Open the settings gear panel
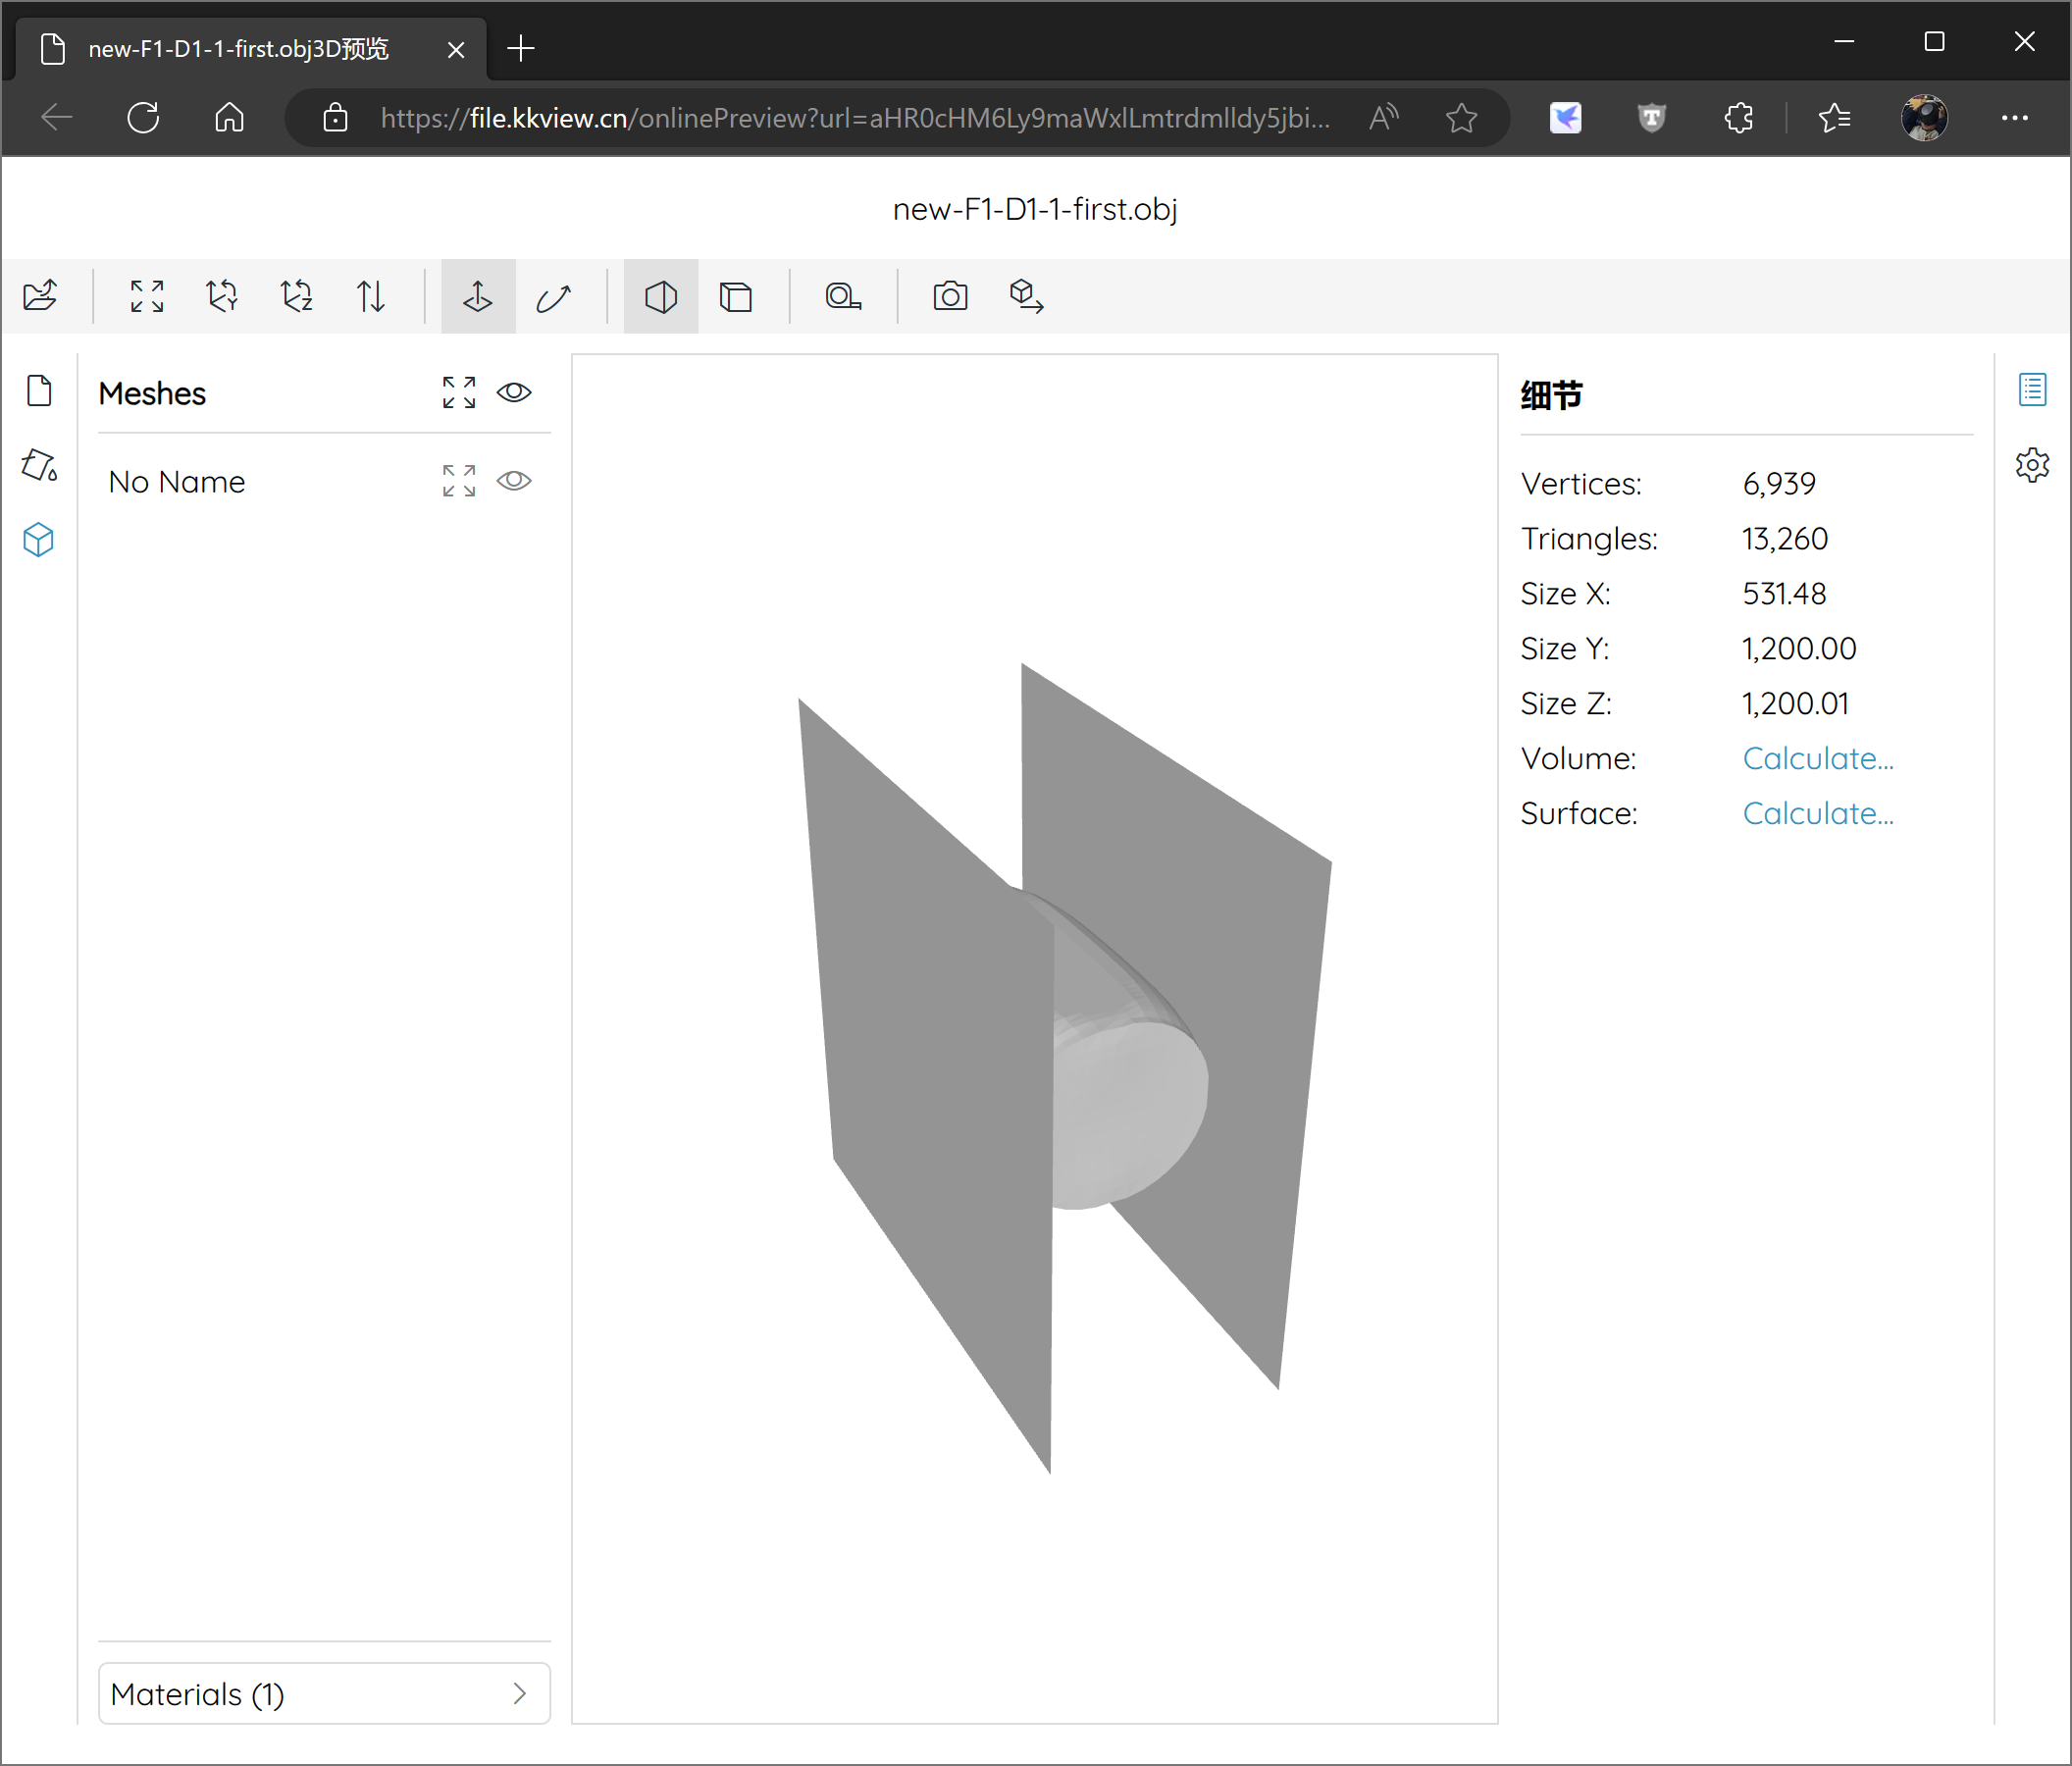 pos(2032,465)
